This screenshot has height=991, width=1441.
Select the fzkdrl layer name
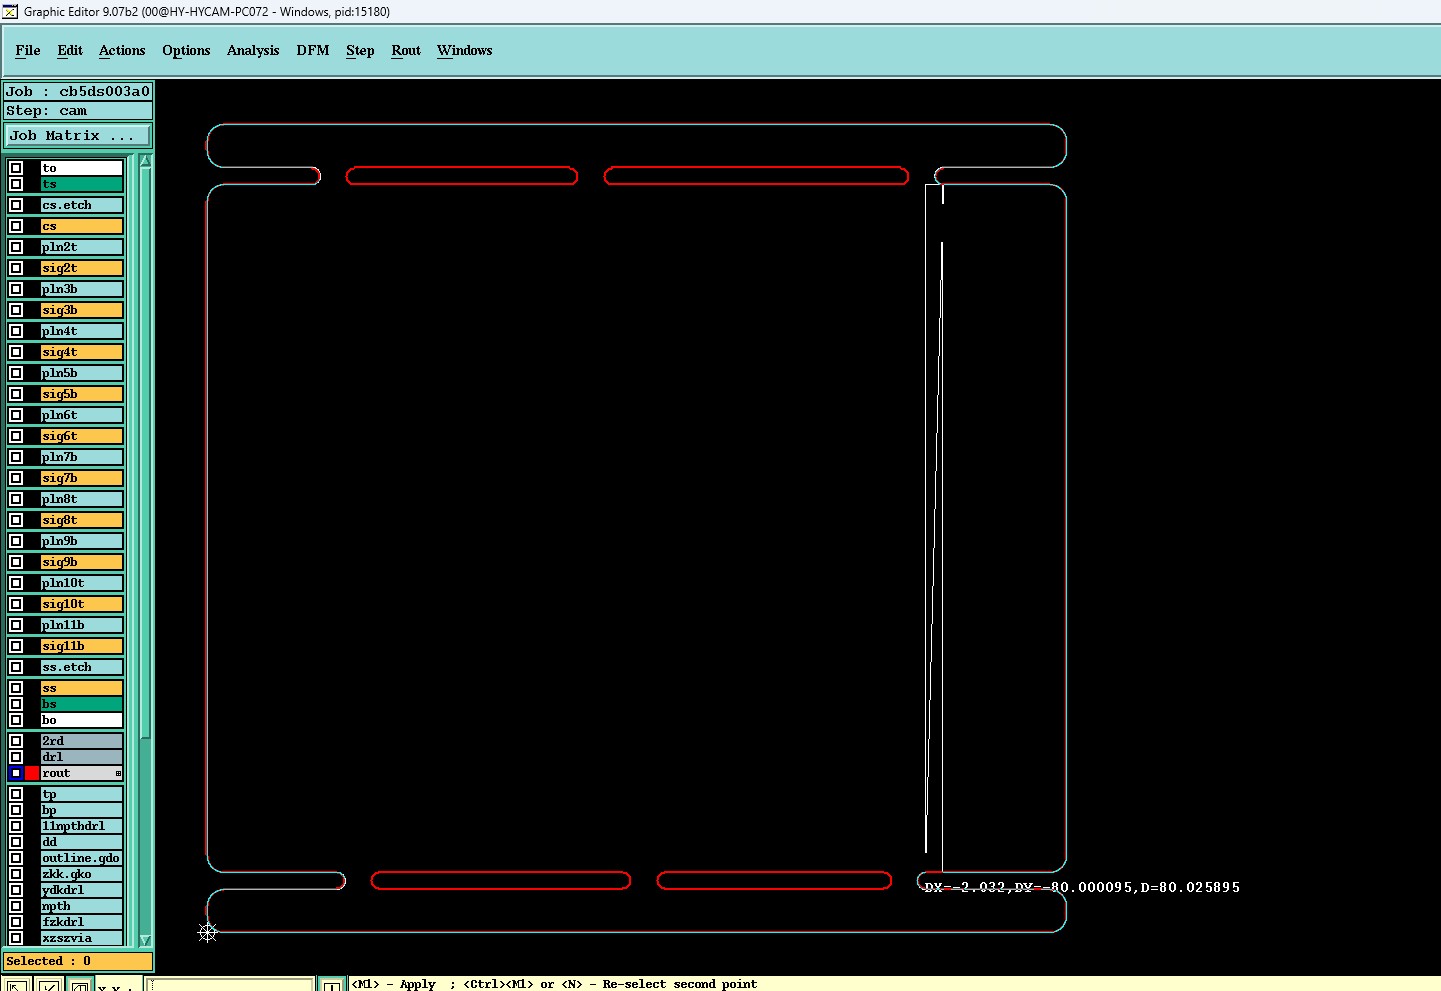coord(81,922)
